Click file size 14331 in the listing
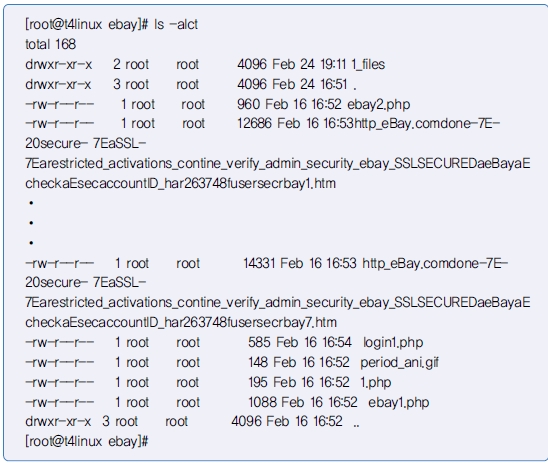 point(259,263)
